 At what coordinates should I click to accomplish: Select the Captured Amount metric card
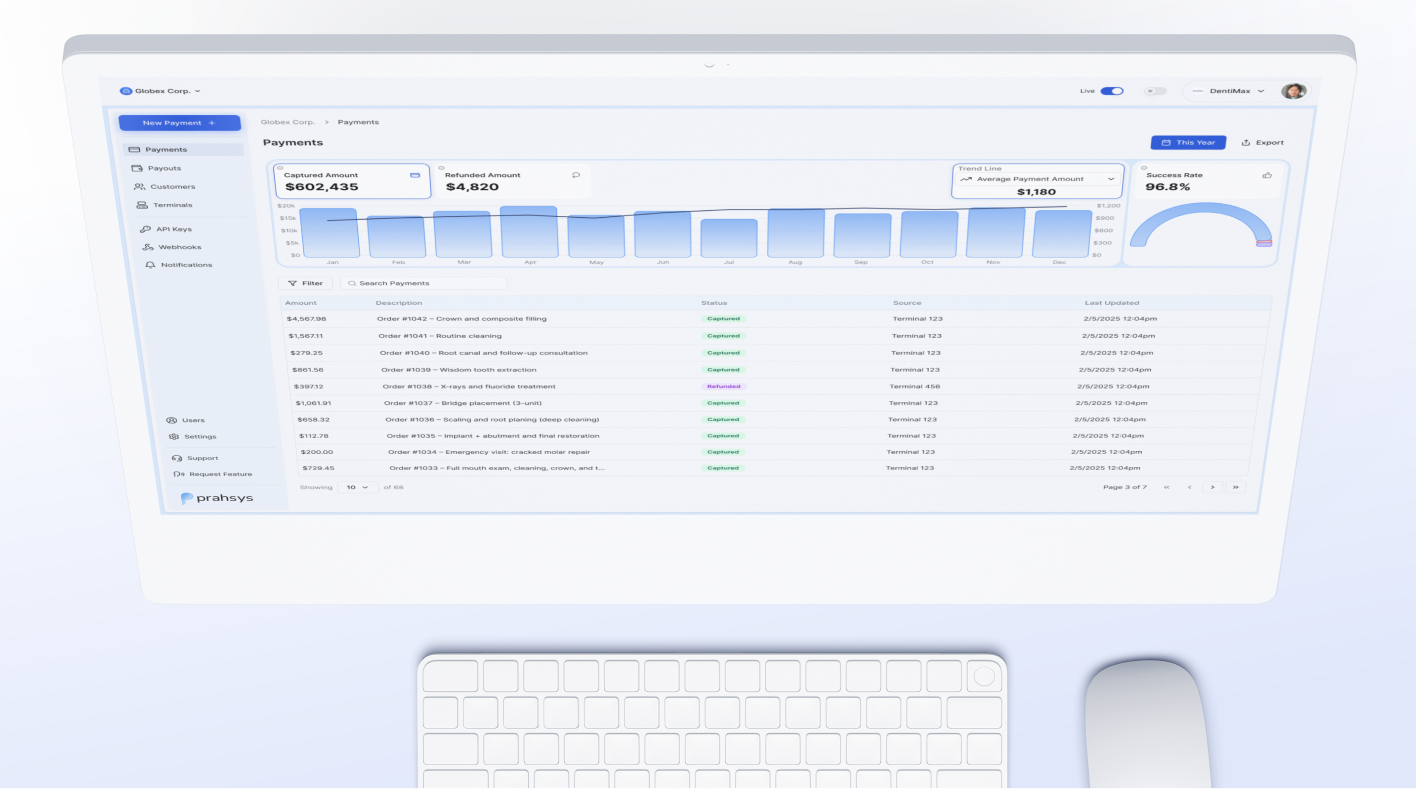(353, 180)
